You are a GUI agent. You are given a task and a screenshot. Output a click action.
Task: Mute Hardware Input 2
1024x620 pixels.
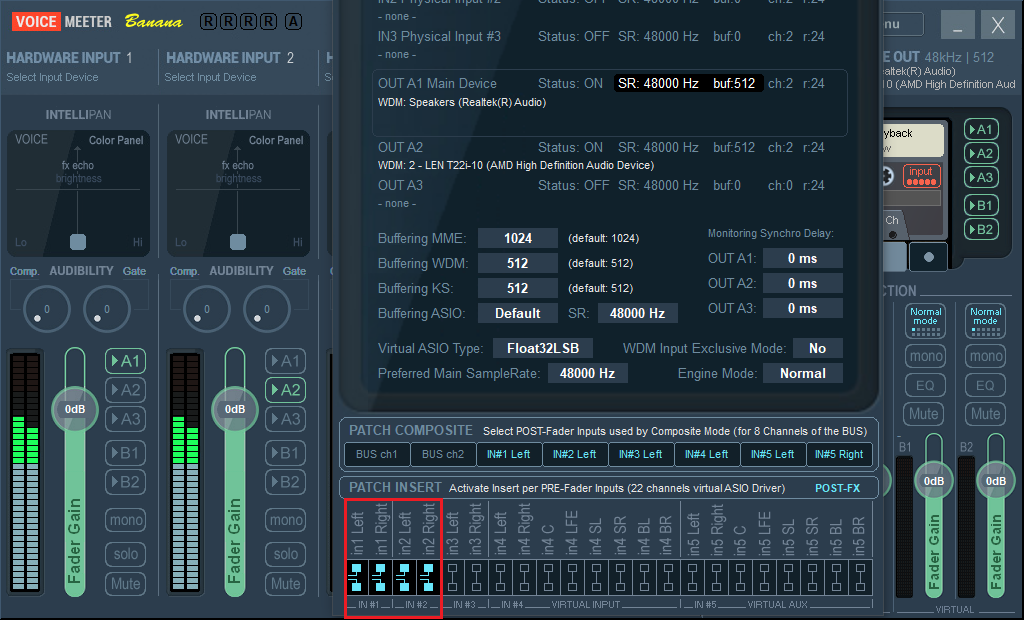pyautogui.click(x=285, y=583)
